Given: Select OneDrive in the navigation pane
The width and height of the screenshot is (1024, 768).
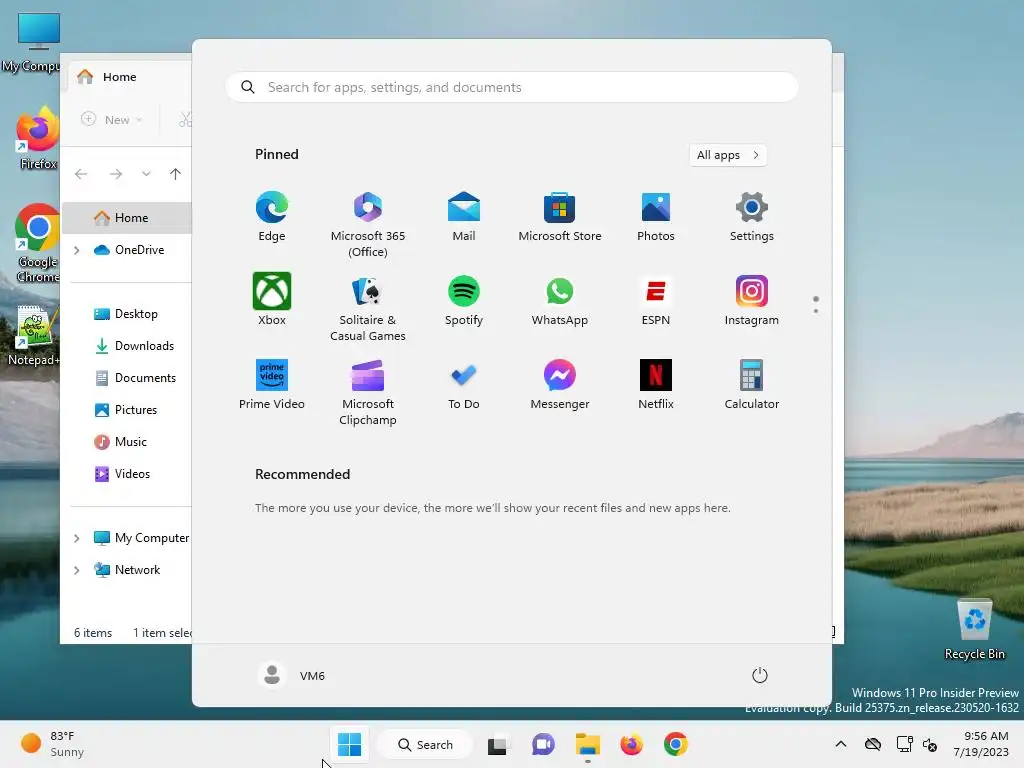Looking at the screenshot, I should [x=129, y=250].
